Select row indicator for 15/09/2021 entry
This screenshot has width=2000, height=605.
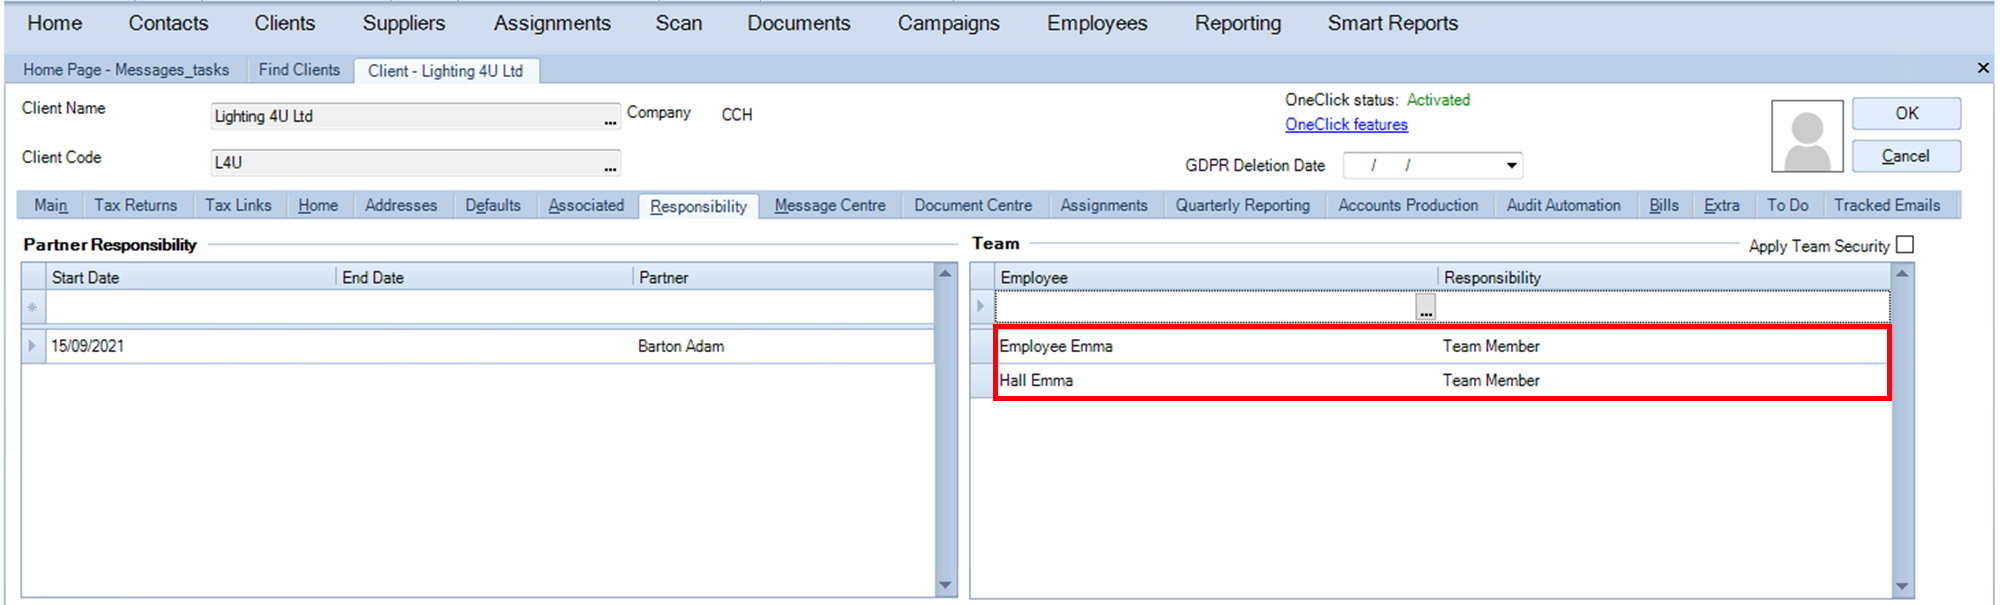click(x=32, y=346)
